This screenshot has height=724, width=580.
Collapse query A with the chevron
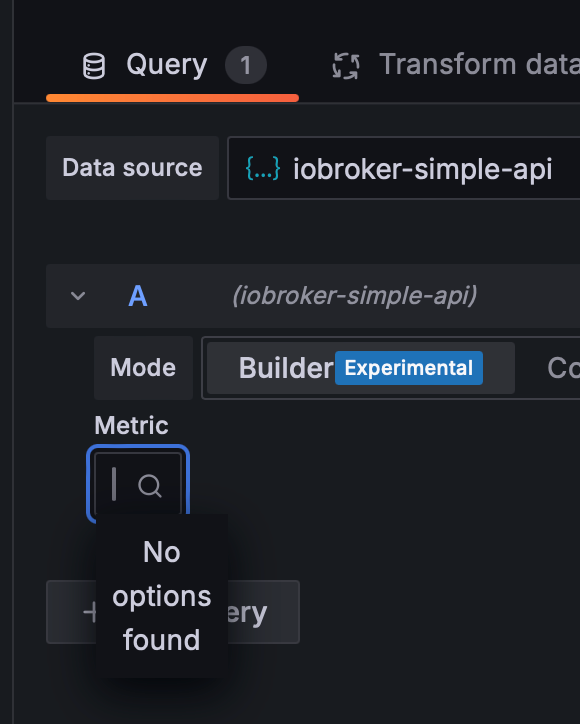78,296
